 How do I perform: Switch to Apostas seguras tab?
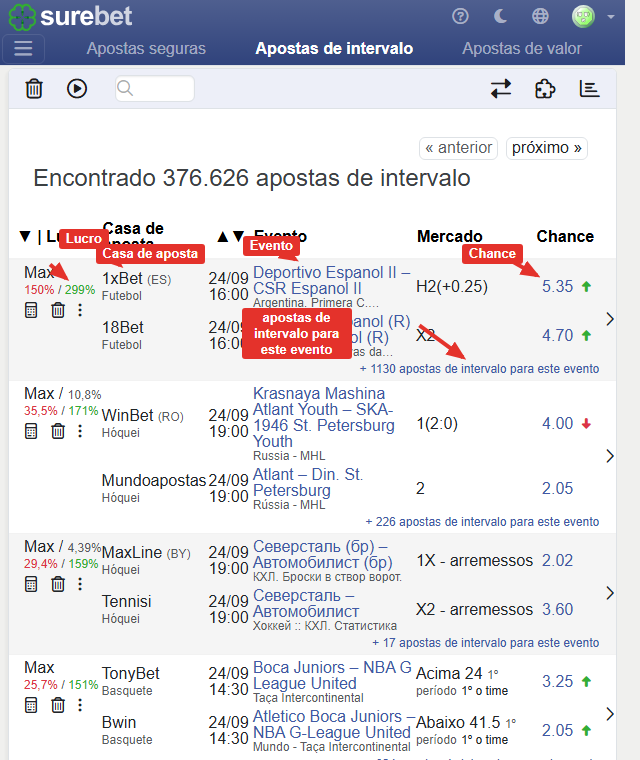146,48
